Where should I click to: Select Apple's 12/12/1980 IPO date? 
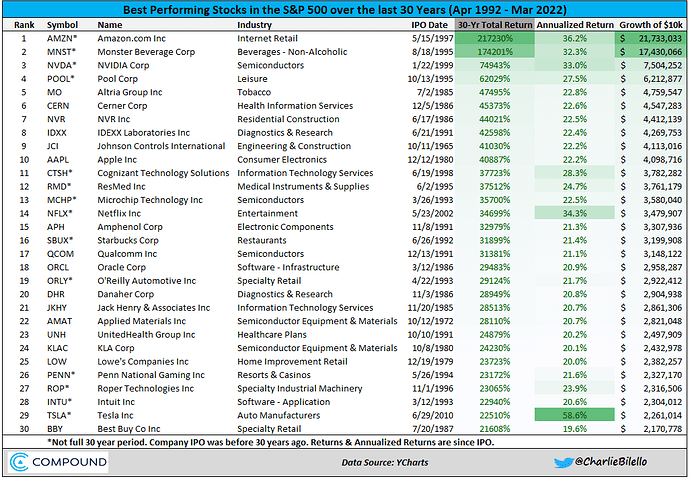(429, 160)
